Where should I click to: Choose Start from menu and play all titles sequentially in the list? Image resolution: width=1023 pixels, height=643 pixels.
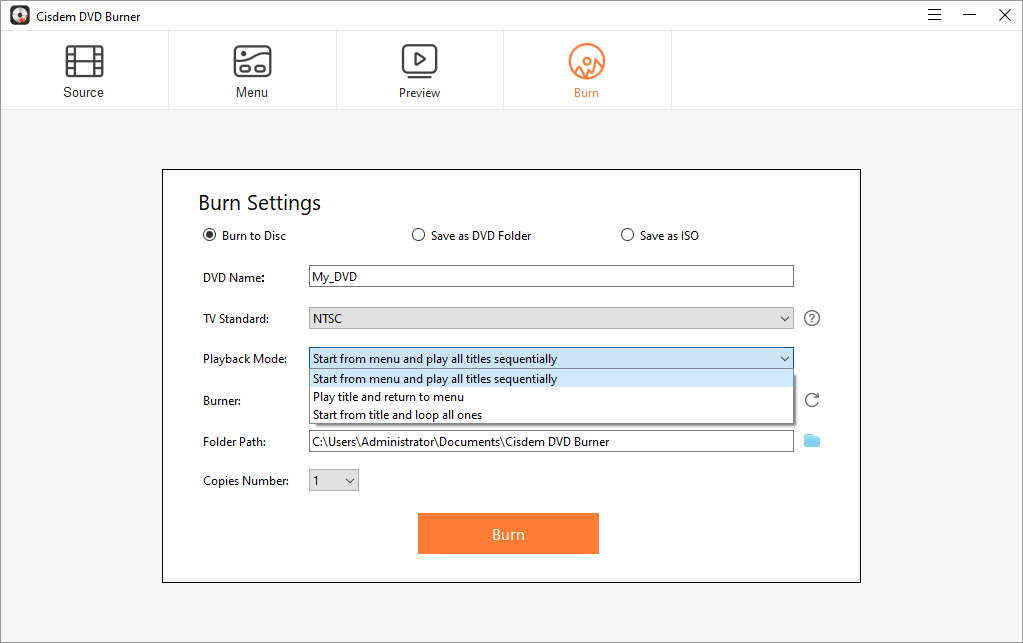[551, 379]
